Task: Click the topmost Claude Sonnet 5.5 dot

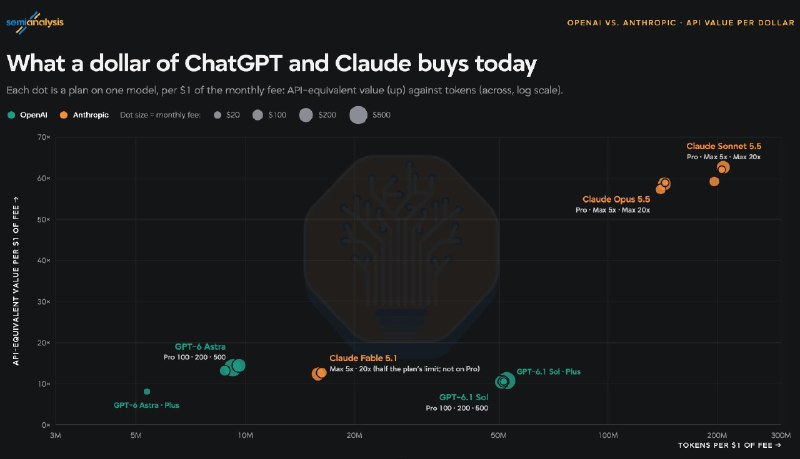Action: pos(723,167)
